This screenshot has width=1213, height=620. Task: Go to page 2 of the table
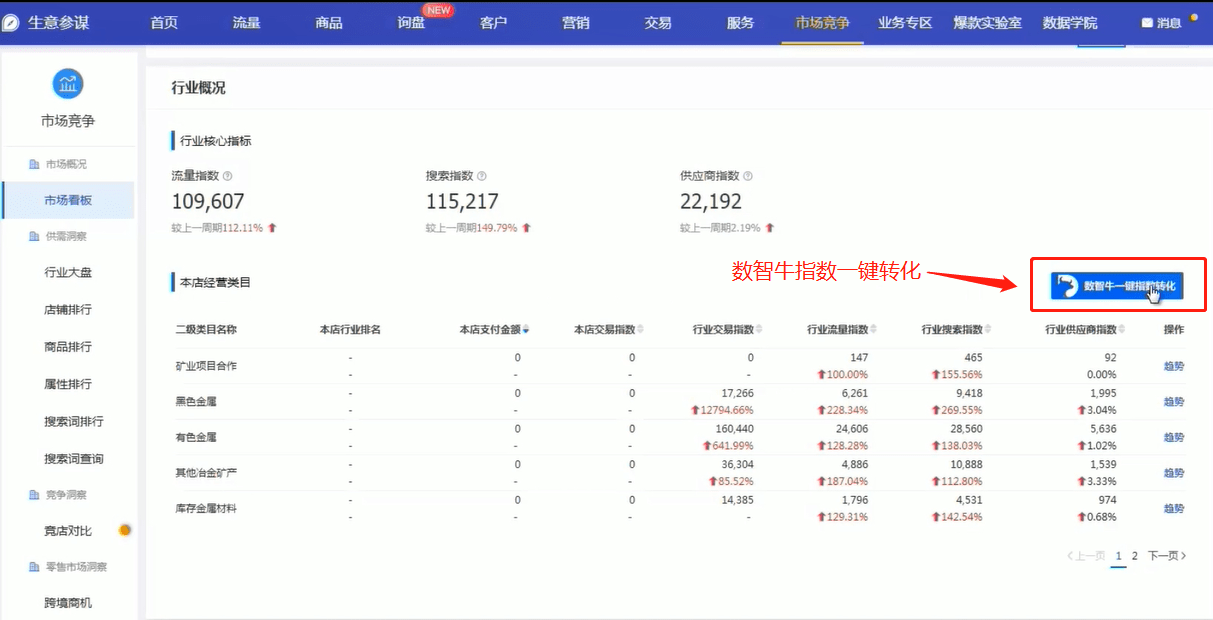[1135, 556]
